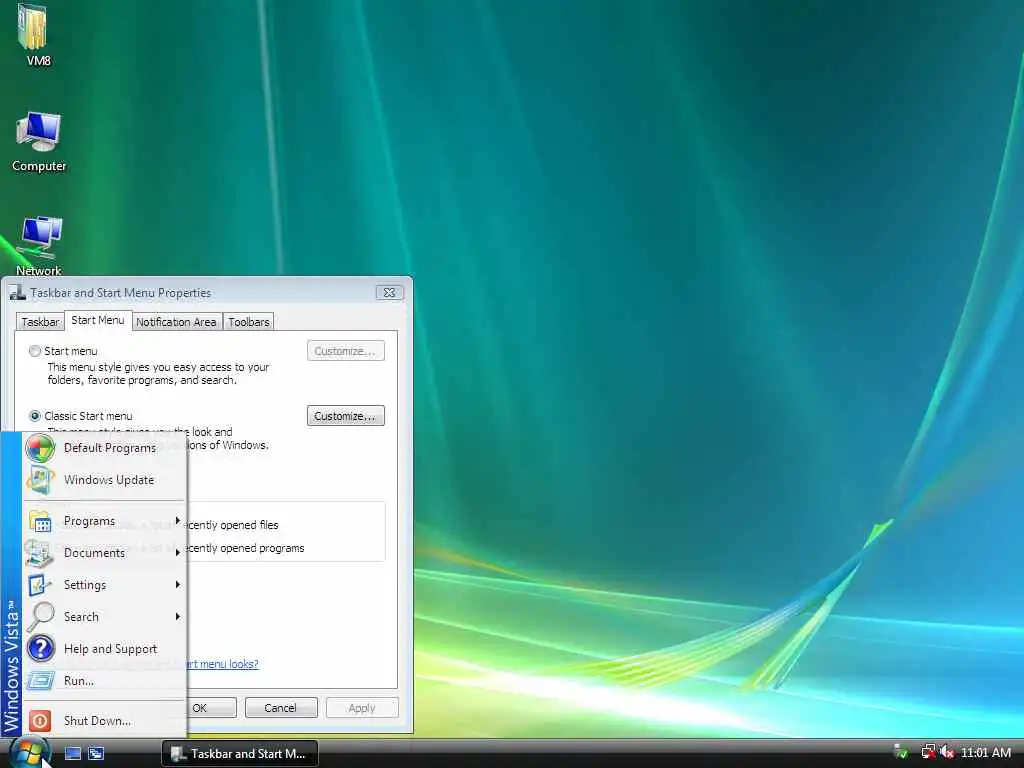Switch to the Toolbars tab
Viewport: 1024px width, 768px height.
coord(249,322)
